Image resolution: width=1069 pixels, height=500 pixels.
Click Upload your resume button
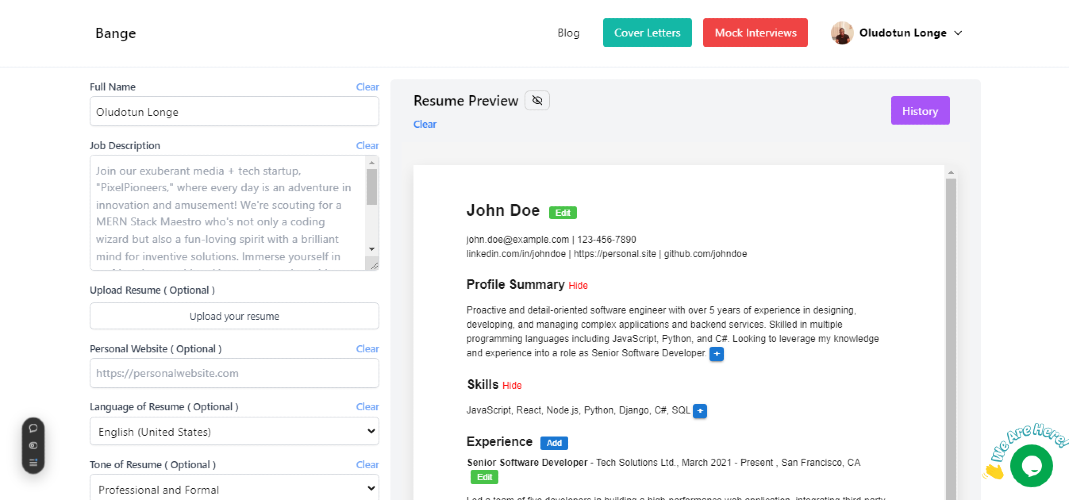(235, 316)
